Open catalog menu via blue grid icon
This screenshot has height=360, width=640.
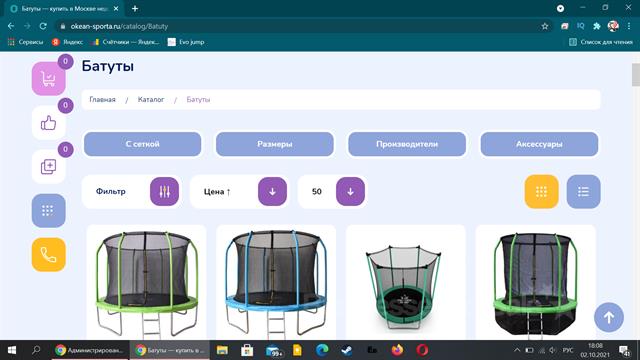(49, 211)
